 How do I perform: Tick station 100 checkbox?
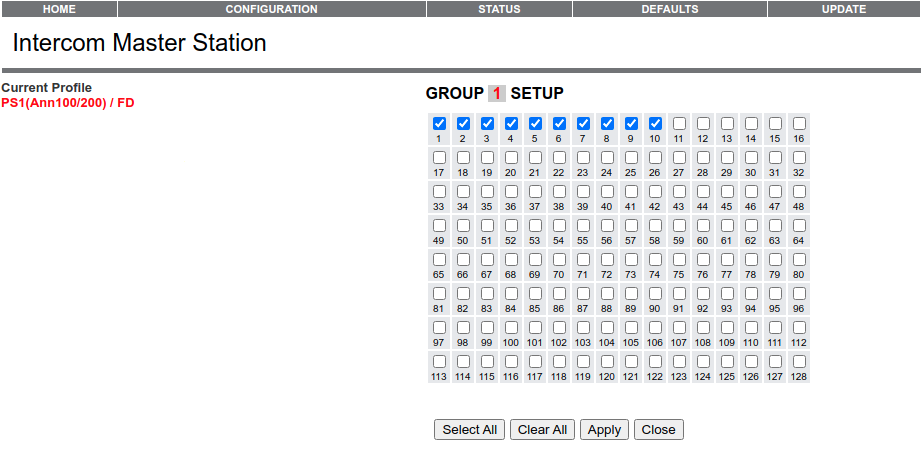click(511, 328)
